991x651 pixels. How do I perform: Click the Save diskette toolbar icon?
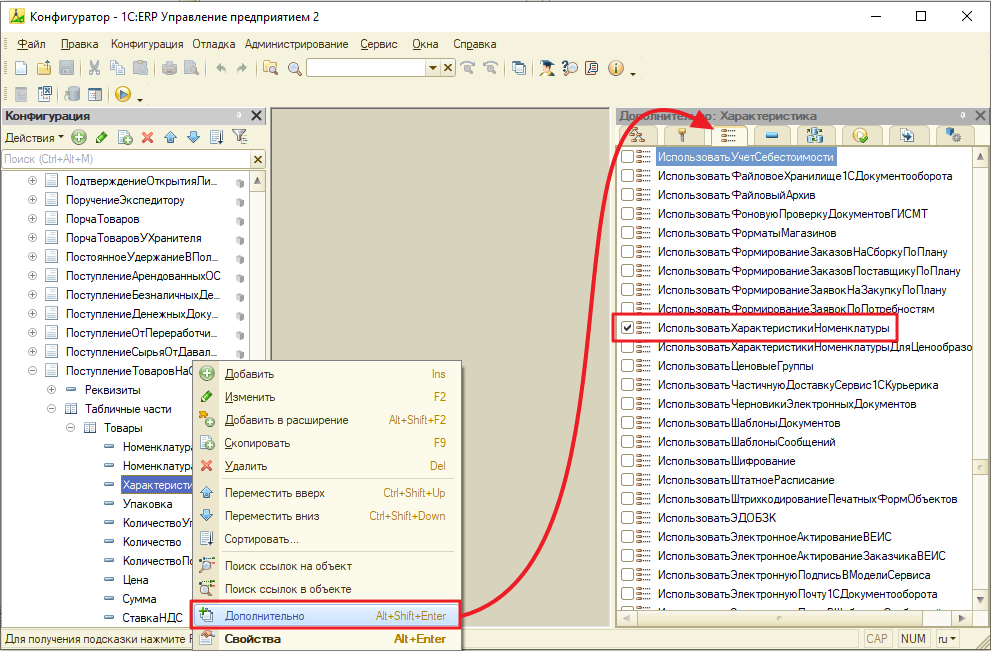tap(66, 68)
